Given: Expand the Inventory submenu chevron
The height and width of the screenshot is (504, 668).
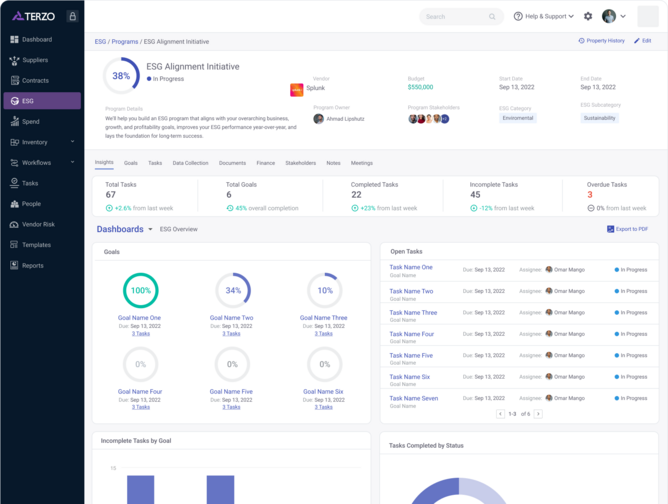Looking at the screenshot, I should click(x=72, y=141).
